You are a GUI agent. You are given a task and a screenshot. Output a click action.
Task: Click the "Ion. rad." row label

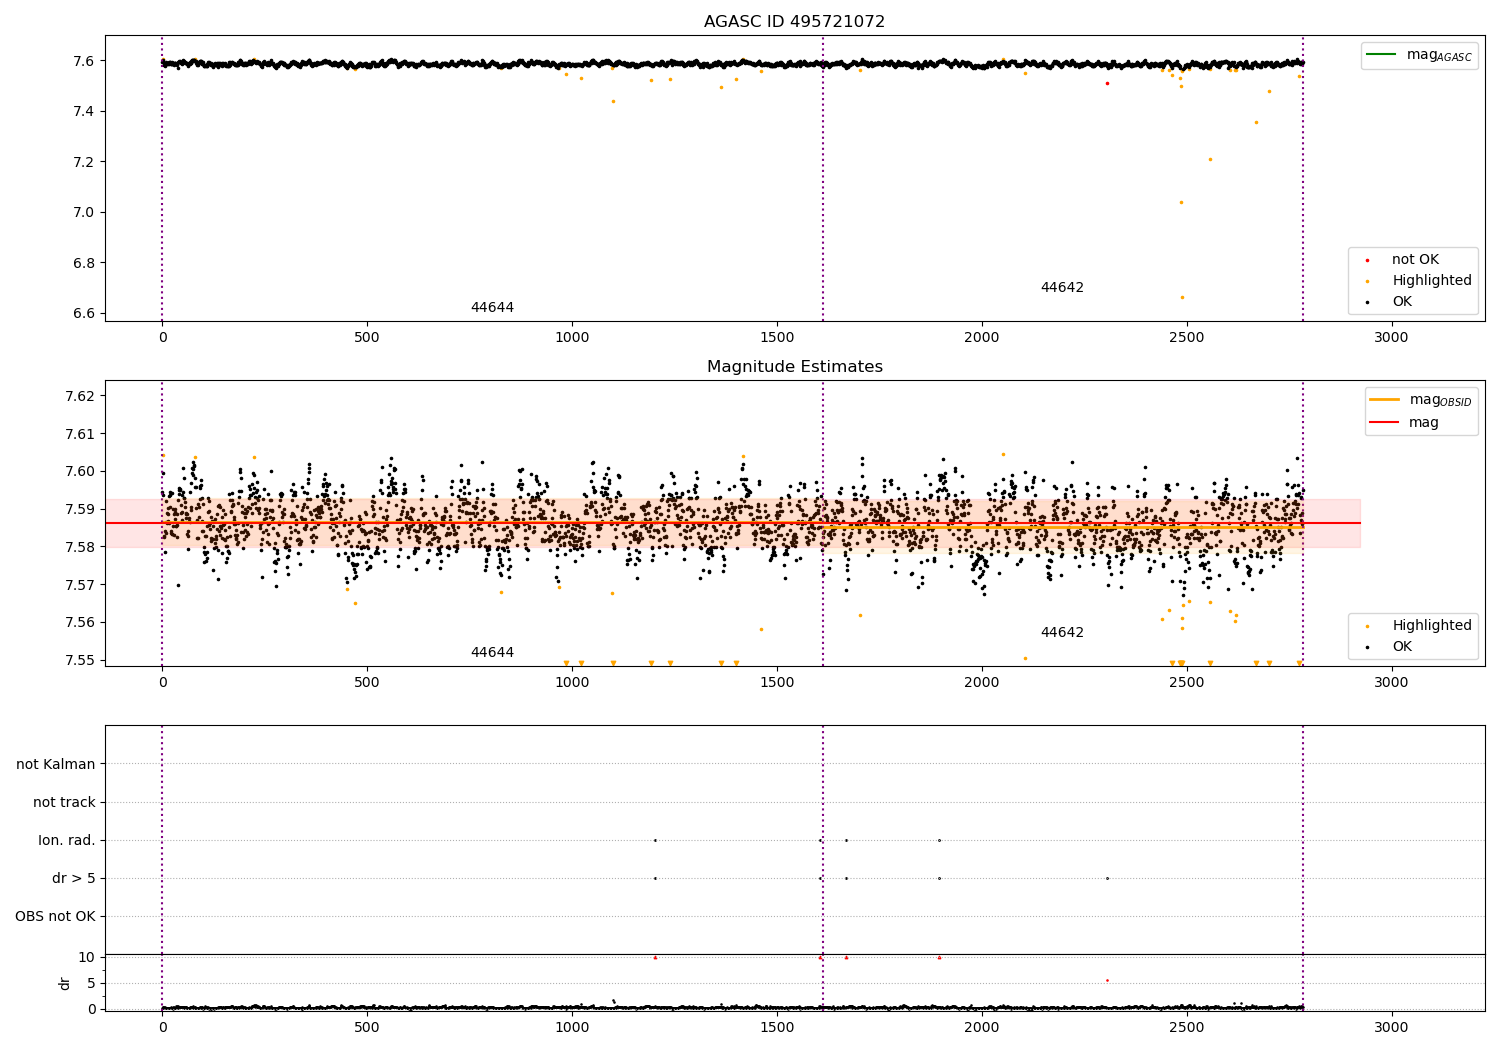[67, 841]
